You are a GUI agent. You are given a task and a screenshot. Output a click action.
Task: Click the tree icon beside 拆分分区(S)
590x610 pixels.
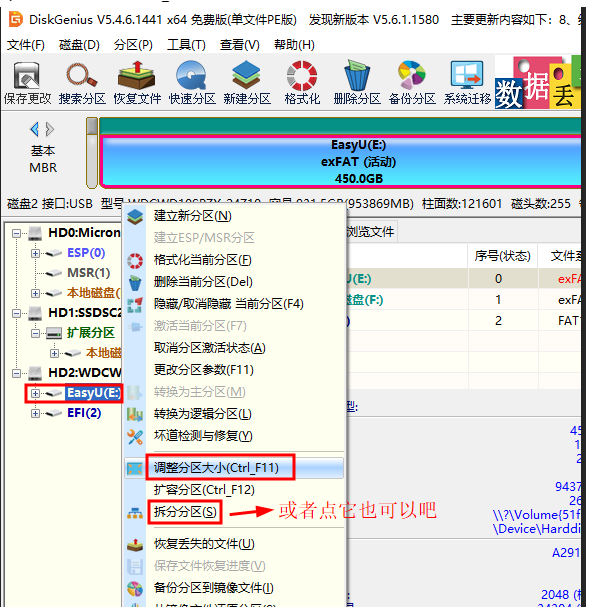point(135,513)
